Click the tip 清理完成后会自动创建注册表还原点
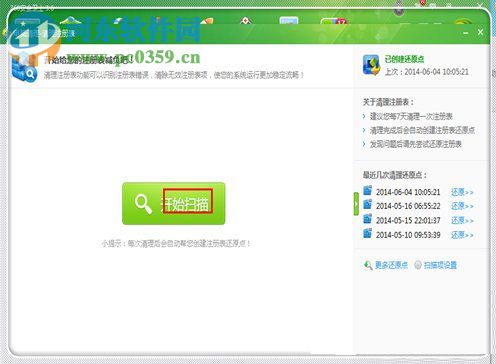 tap(422, 130)
